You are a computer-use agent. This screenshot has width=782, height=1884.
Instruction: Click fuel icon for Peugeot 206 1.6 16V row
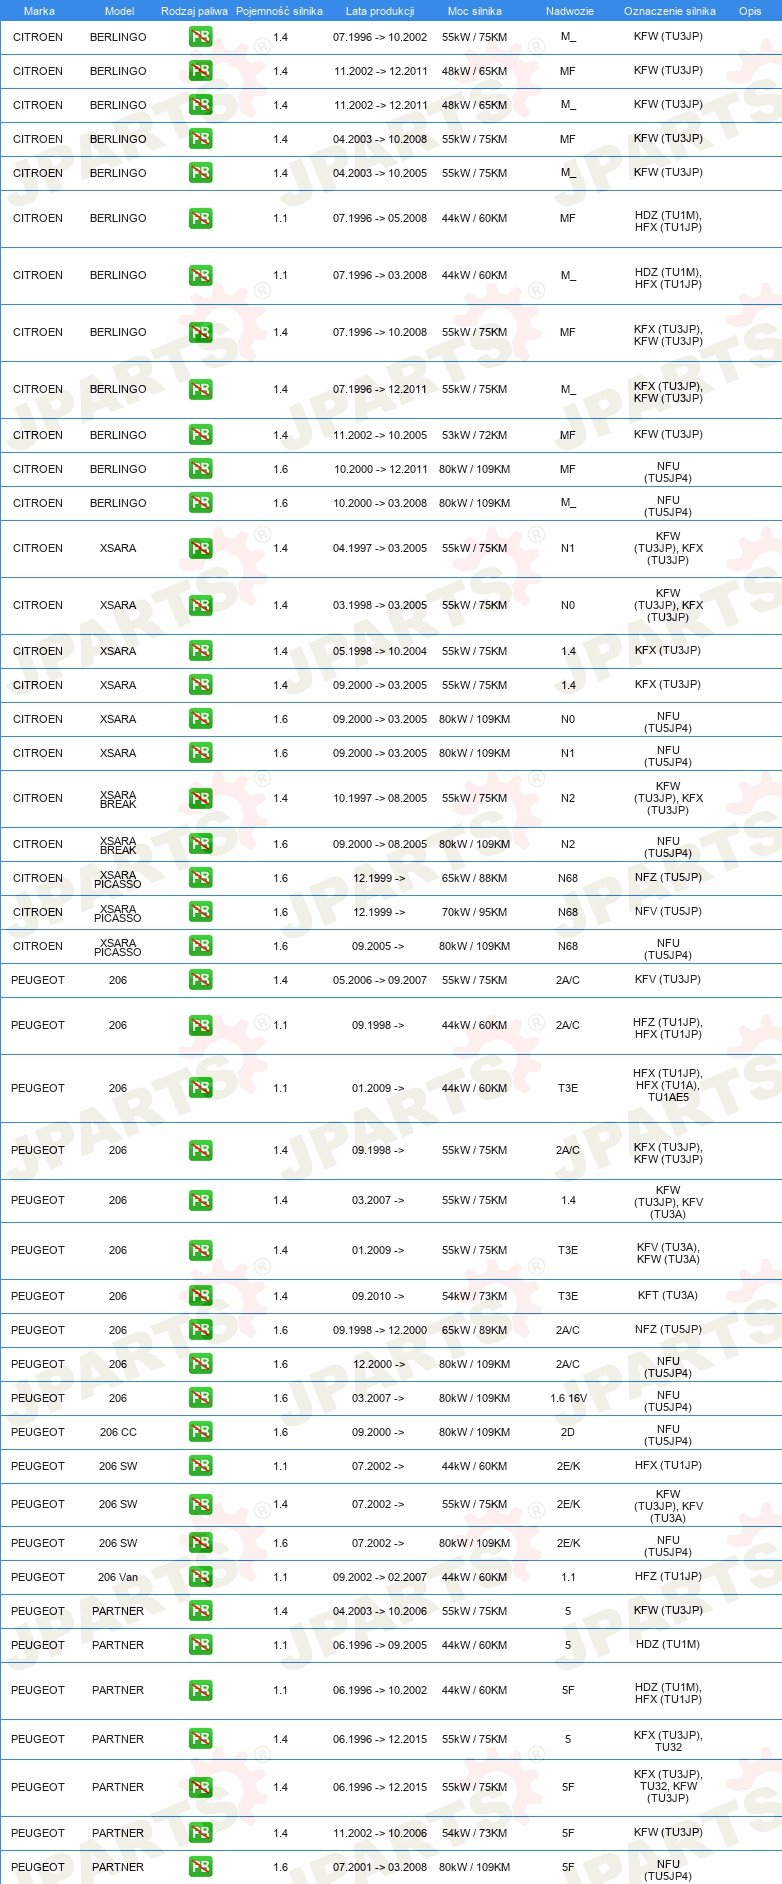click(x=200, y=1398)
